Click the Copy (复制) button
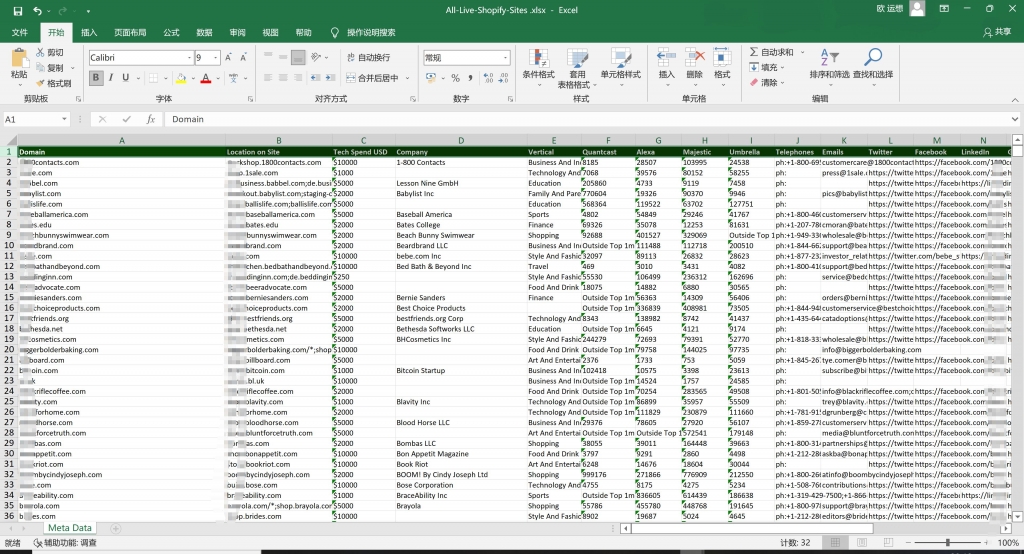The width and height of the screenshot is (1024, 554). point(51,67)
